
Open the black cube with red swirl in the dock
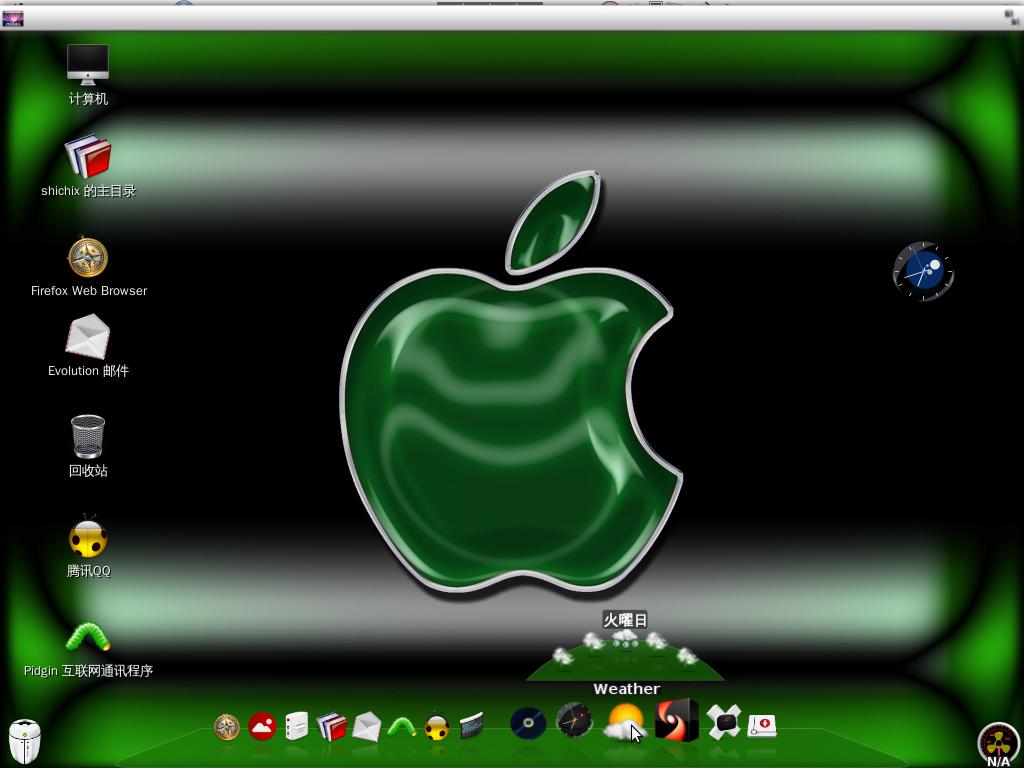677,720
